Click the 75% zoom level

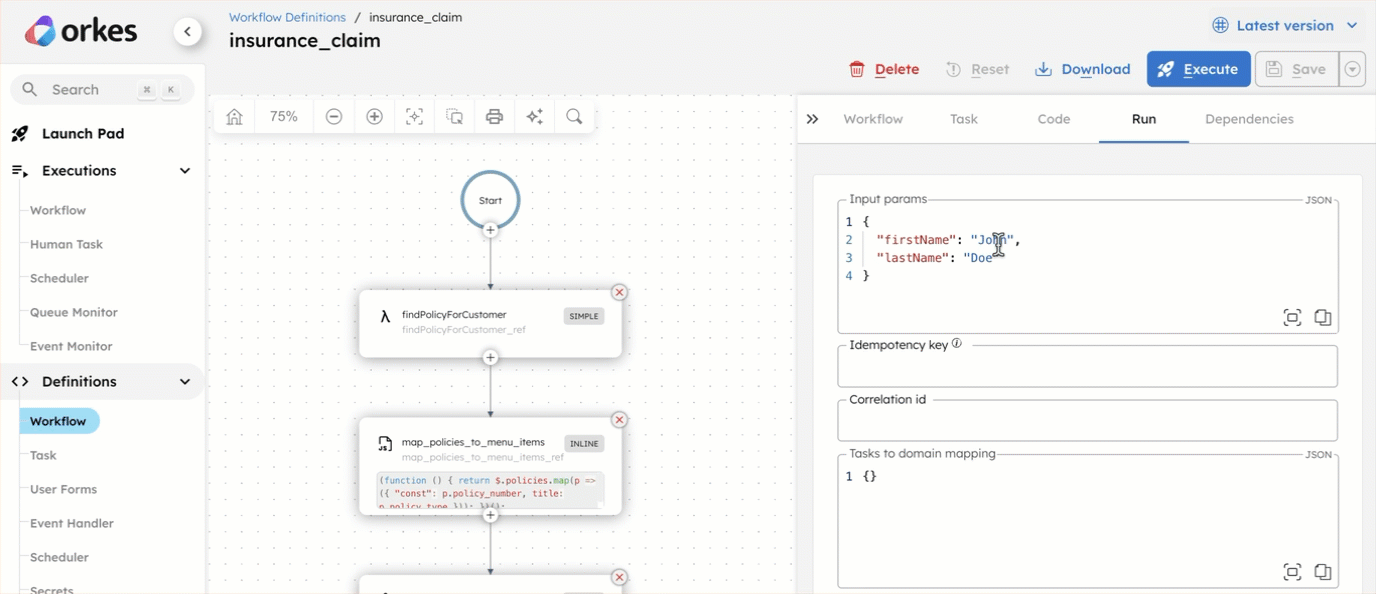pyautogui.click(x=284, y=117)
